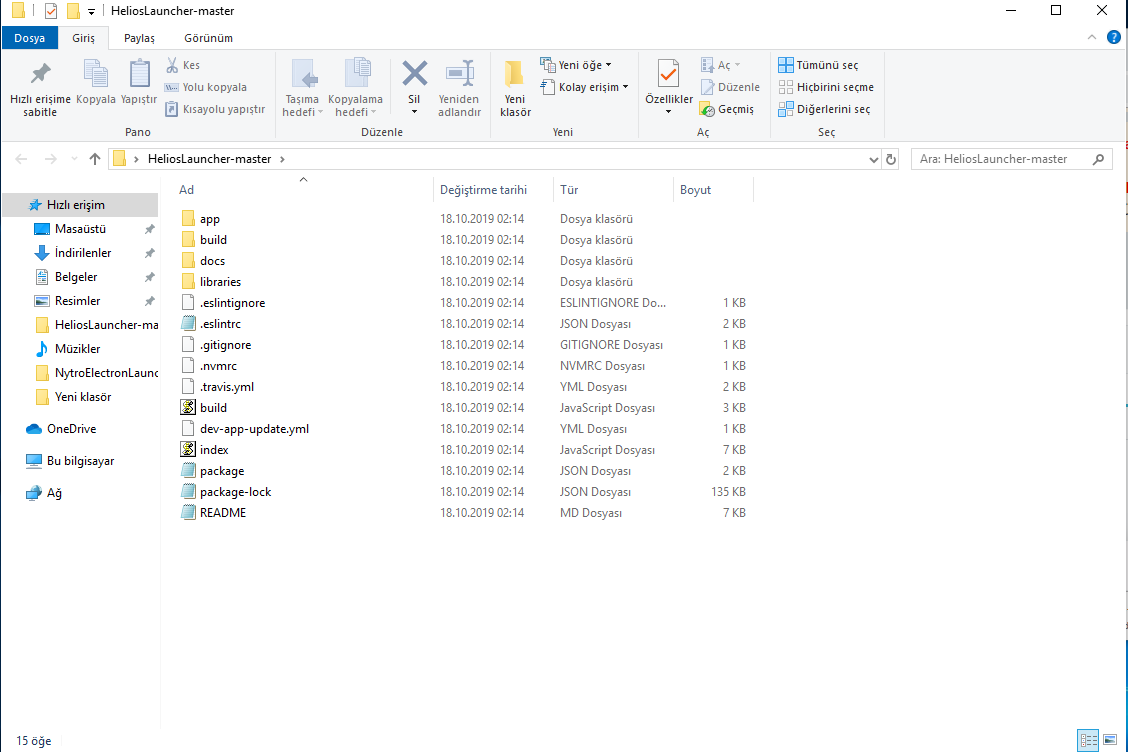Screen dimensions: 1128x752
Task: Click the Aç (Open) ribbon button
Action: click(x=720, y=65)
